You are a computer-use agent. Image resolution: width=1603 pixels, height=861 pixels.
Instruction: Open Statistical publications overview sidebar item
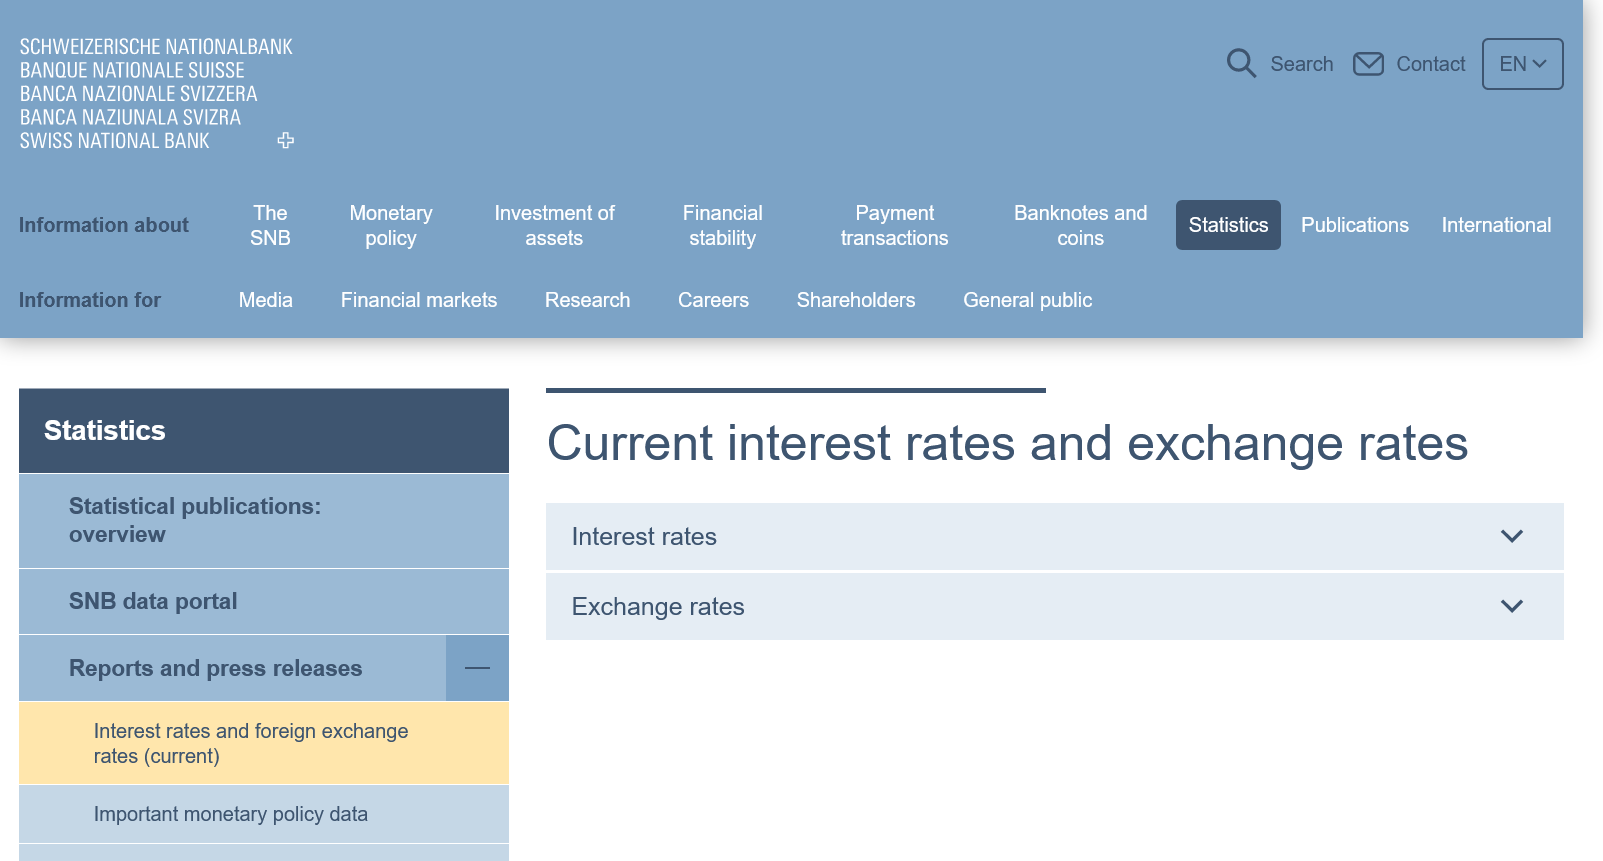pos(195,520)
